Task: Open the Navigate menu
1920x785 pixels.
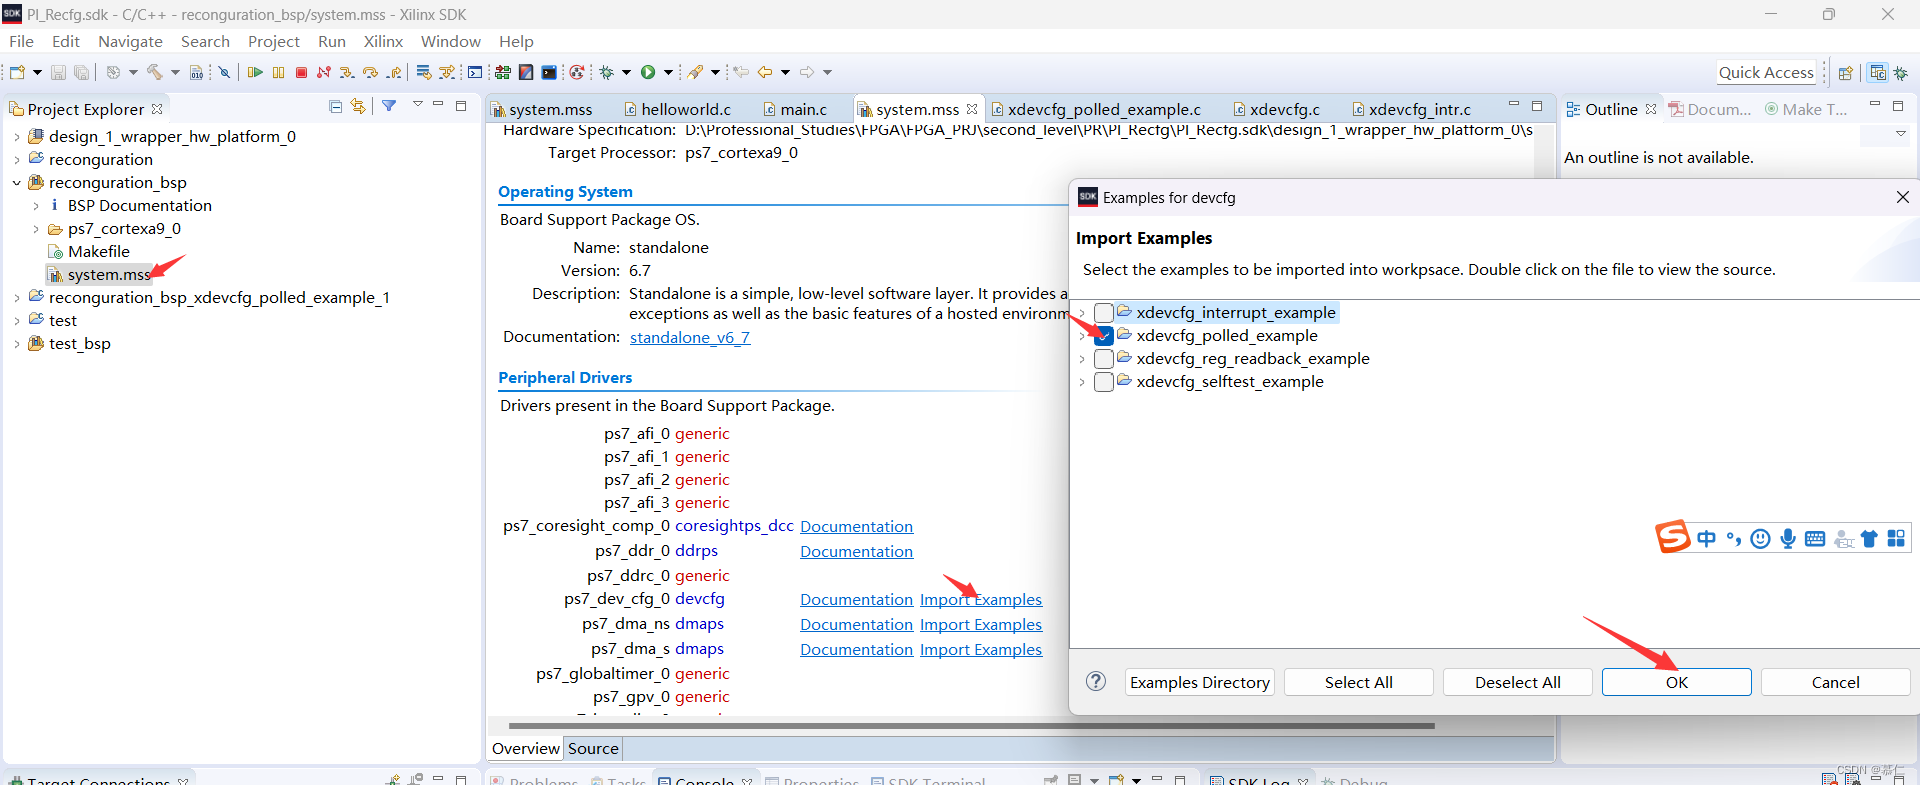Action: click(130, 41)
